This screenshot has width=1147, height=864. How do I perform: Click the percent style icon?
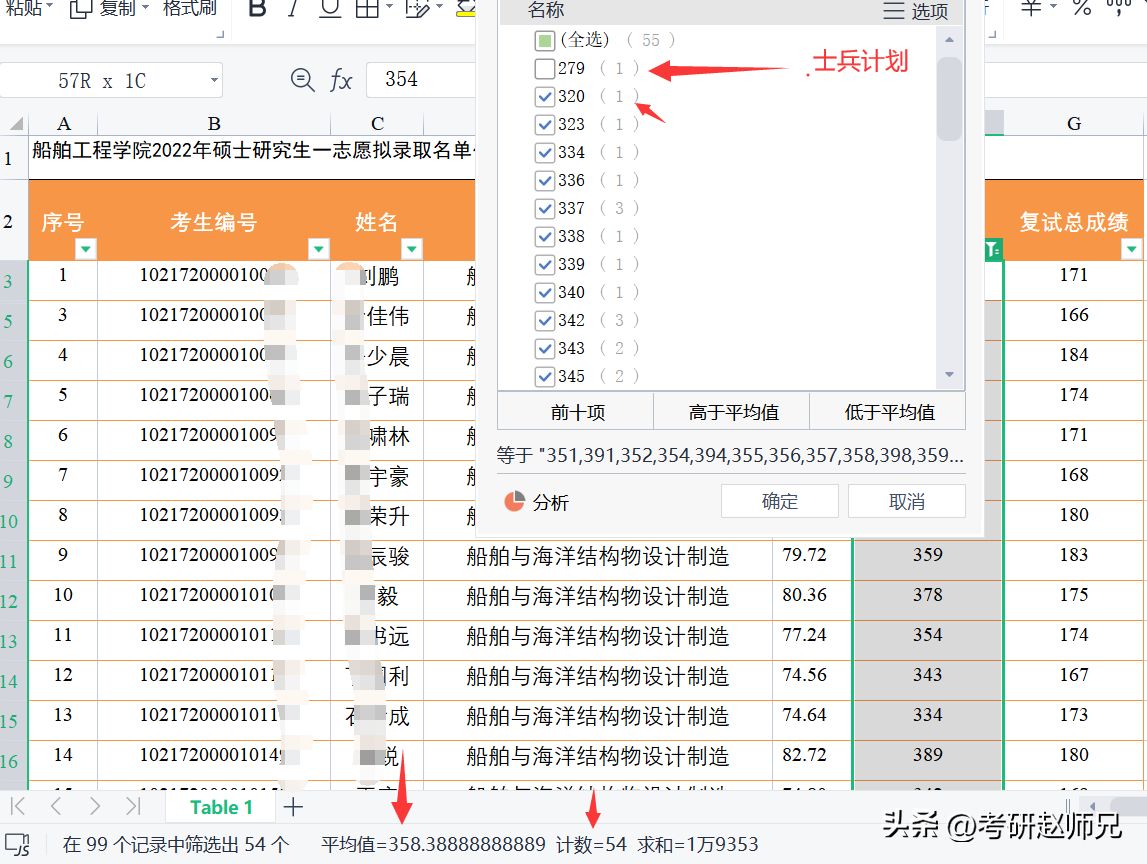tap(1082, 8)
